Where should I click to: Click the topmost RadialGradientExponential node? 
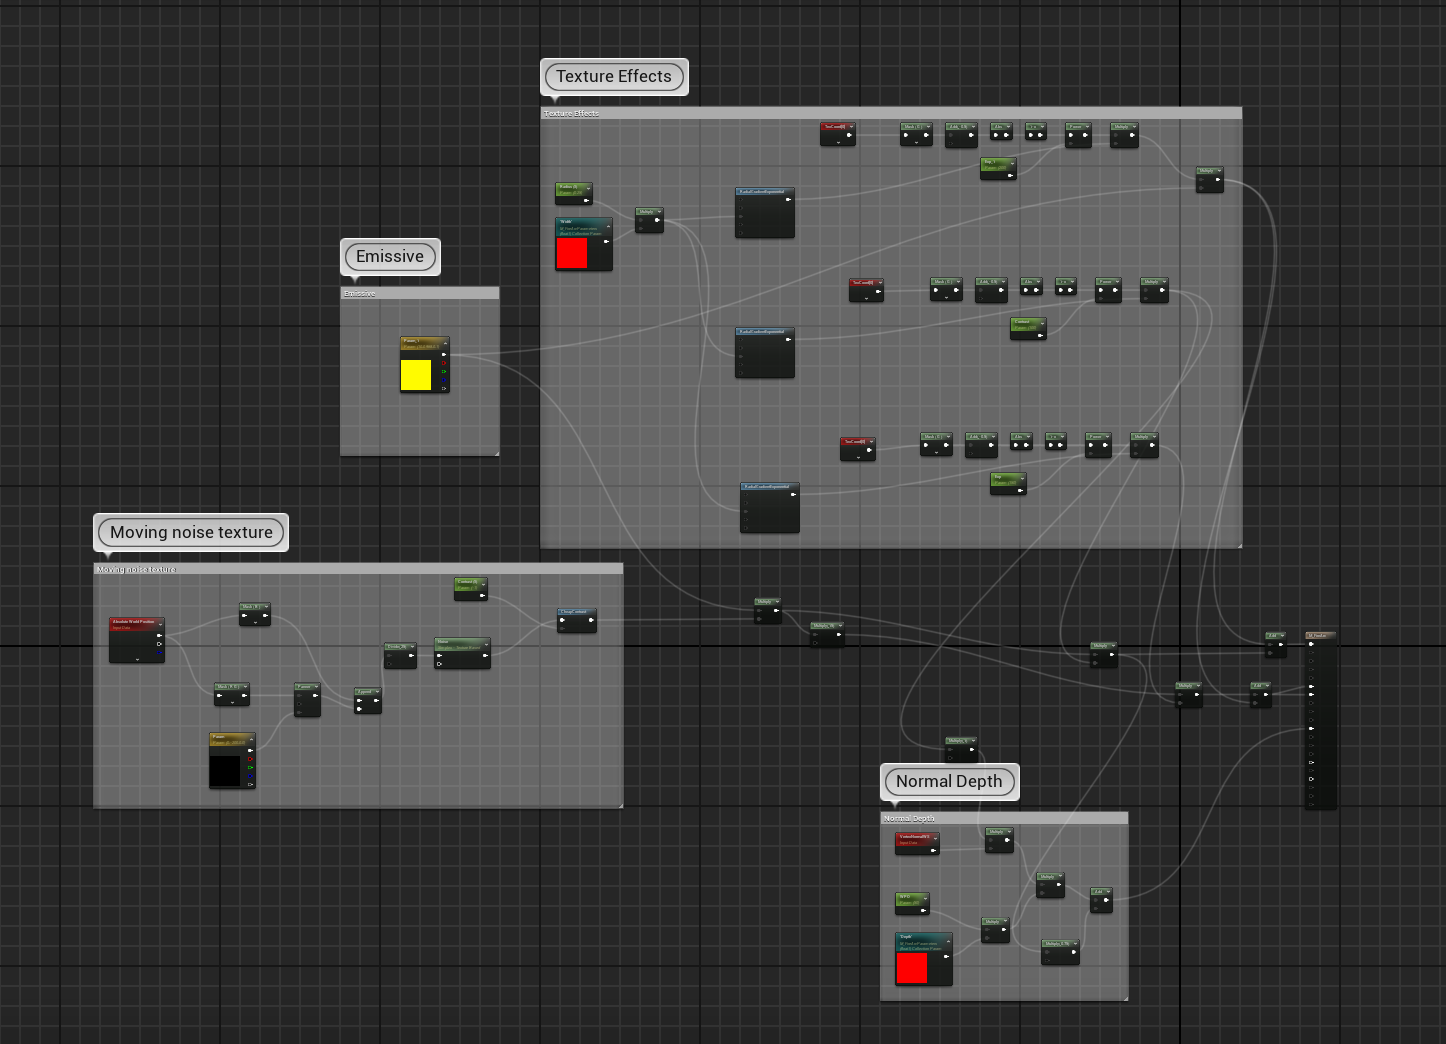765,213
